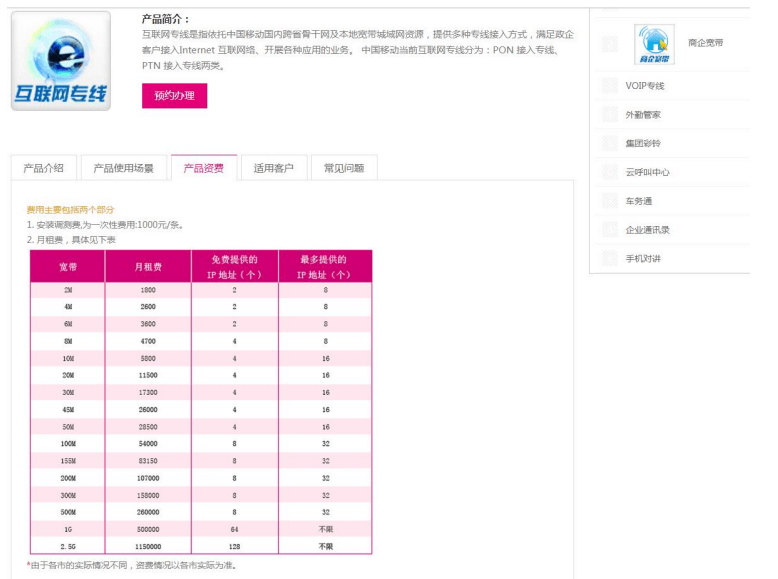Click the 免费提供的 IP地址 column header
Image resolution: width=778 pixels, height=579 pixels.
(235, 267)
